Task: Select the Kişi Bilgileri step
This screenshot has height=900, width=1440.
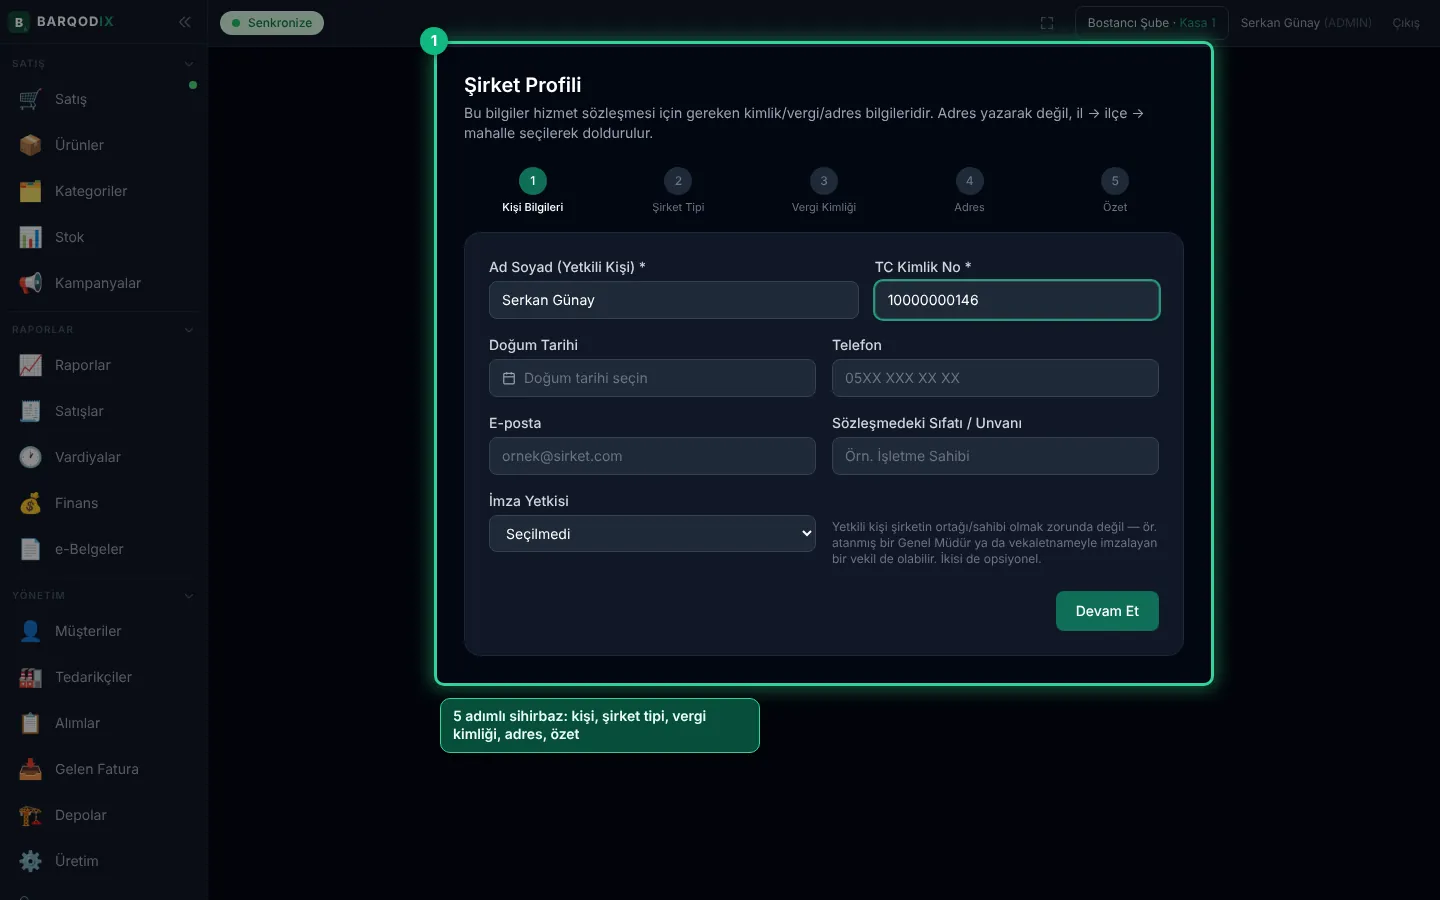Action: (x=533, y=190)
